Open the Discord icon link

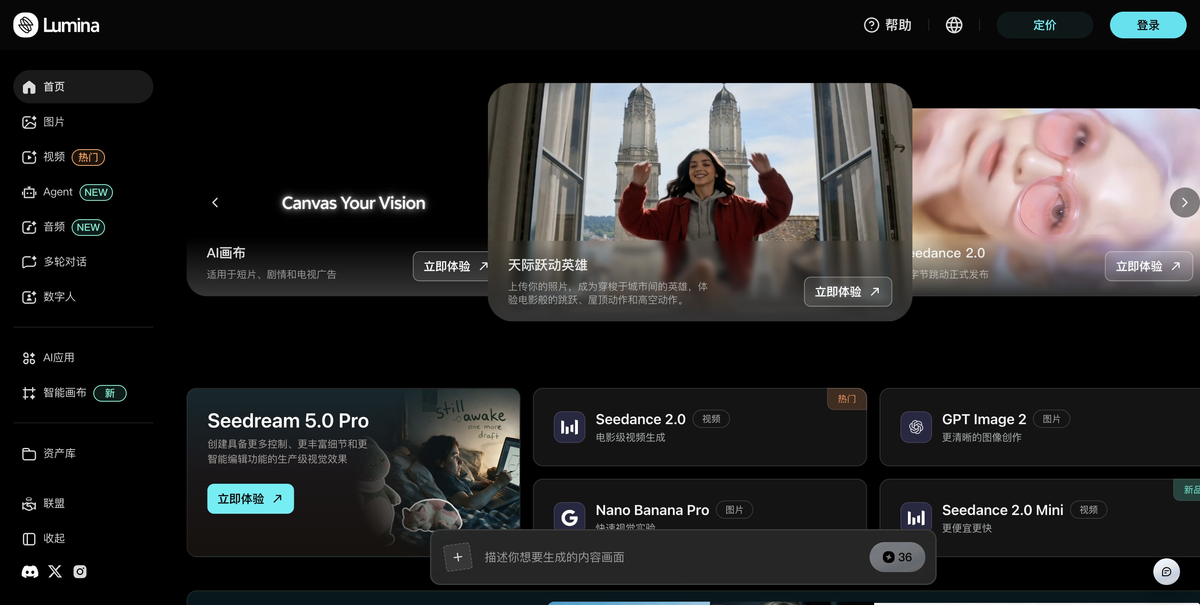[29, 572]
